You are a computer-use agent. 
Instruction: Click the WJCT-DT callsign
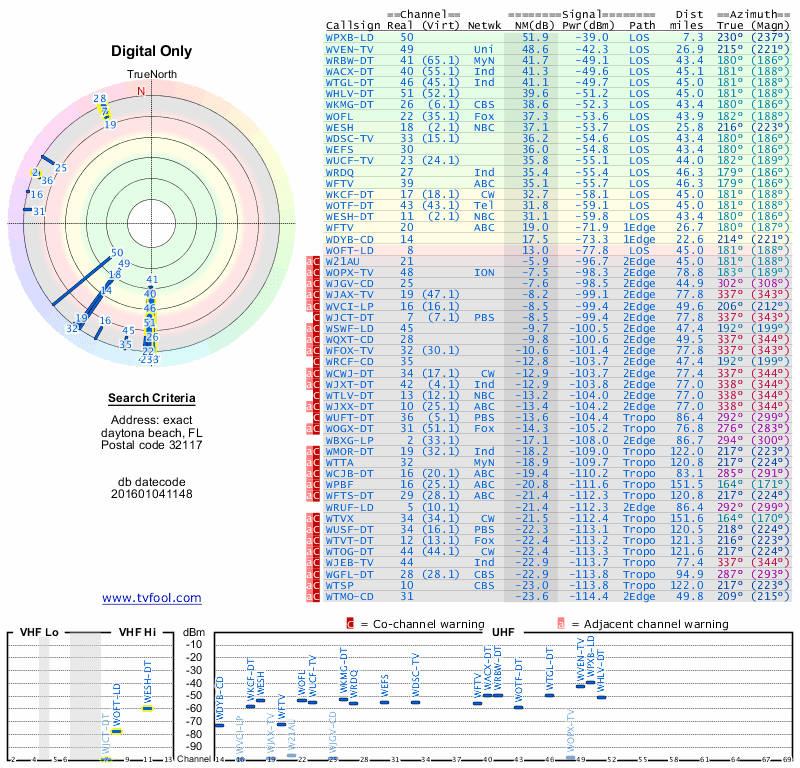pyautogui.click(x=349, y=317)
